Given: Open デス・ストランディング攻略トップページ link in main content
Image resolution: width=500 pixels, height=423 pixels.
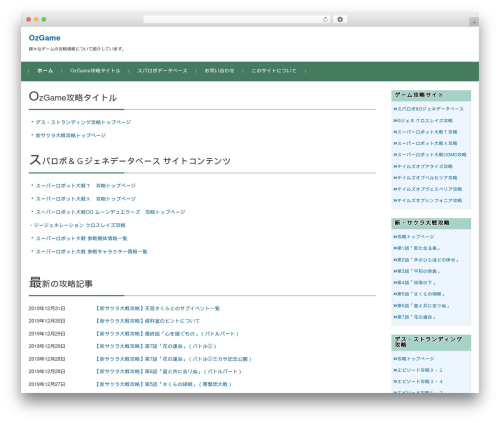Looking at the screenshot, I should (x=83, y=122).
